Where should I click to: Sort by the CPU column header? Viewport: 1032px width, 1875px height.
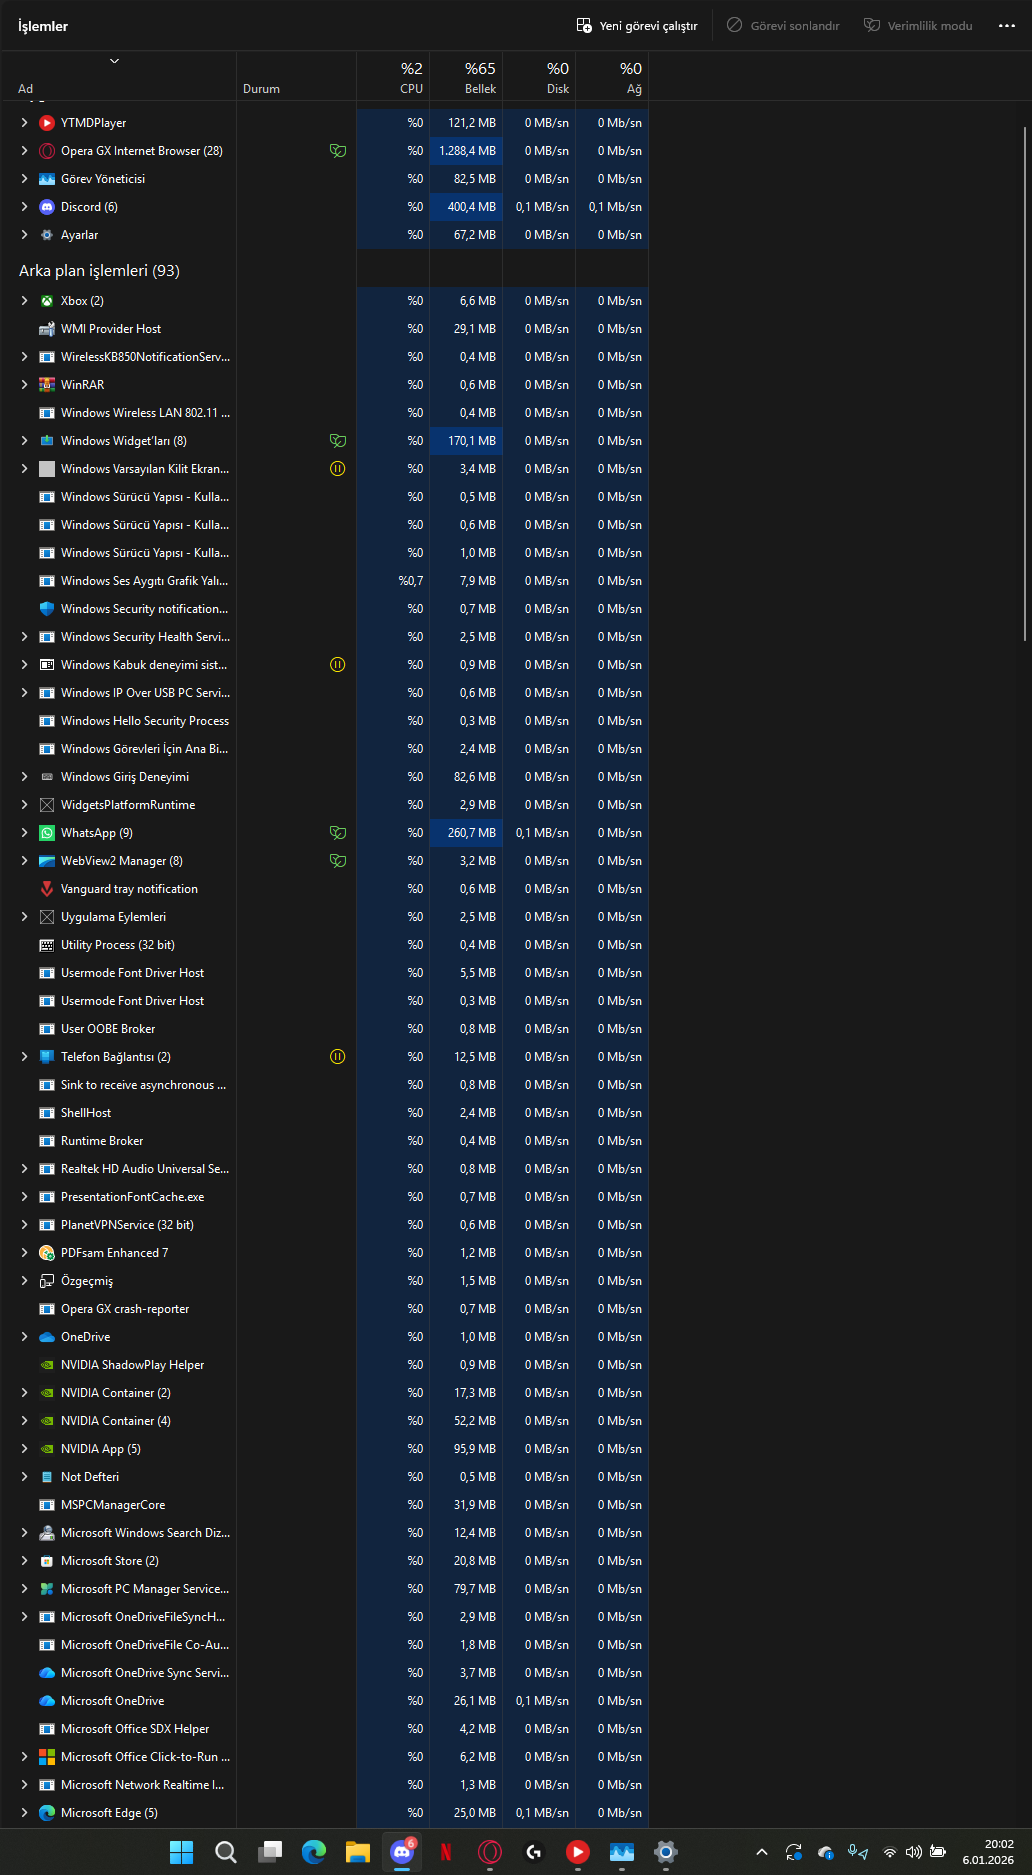(393, 77)
